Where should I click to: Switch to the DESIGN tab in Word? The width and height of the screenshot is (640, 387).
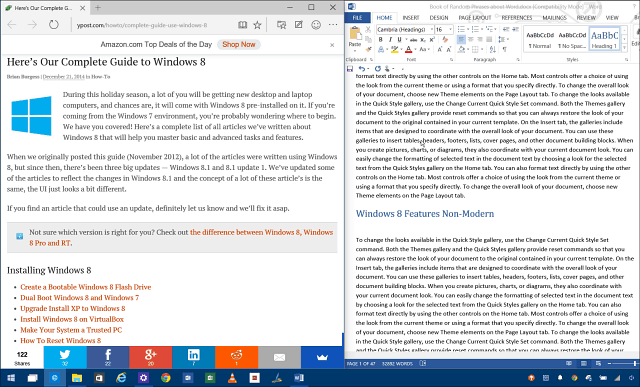tap(439, 18)
